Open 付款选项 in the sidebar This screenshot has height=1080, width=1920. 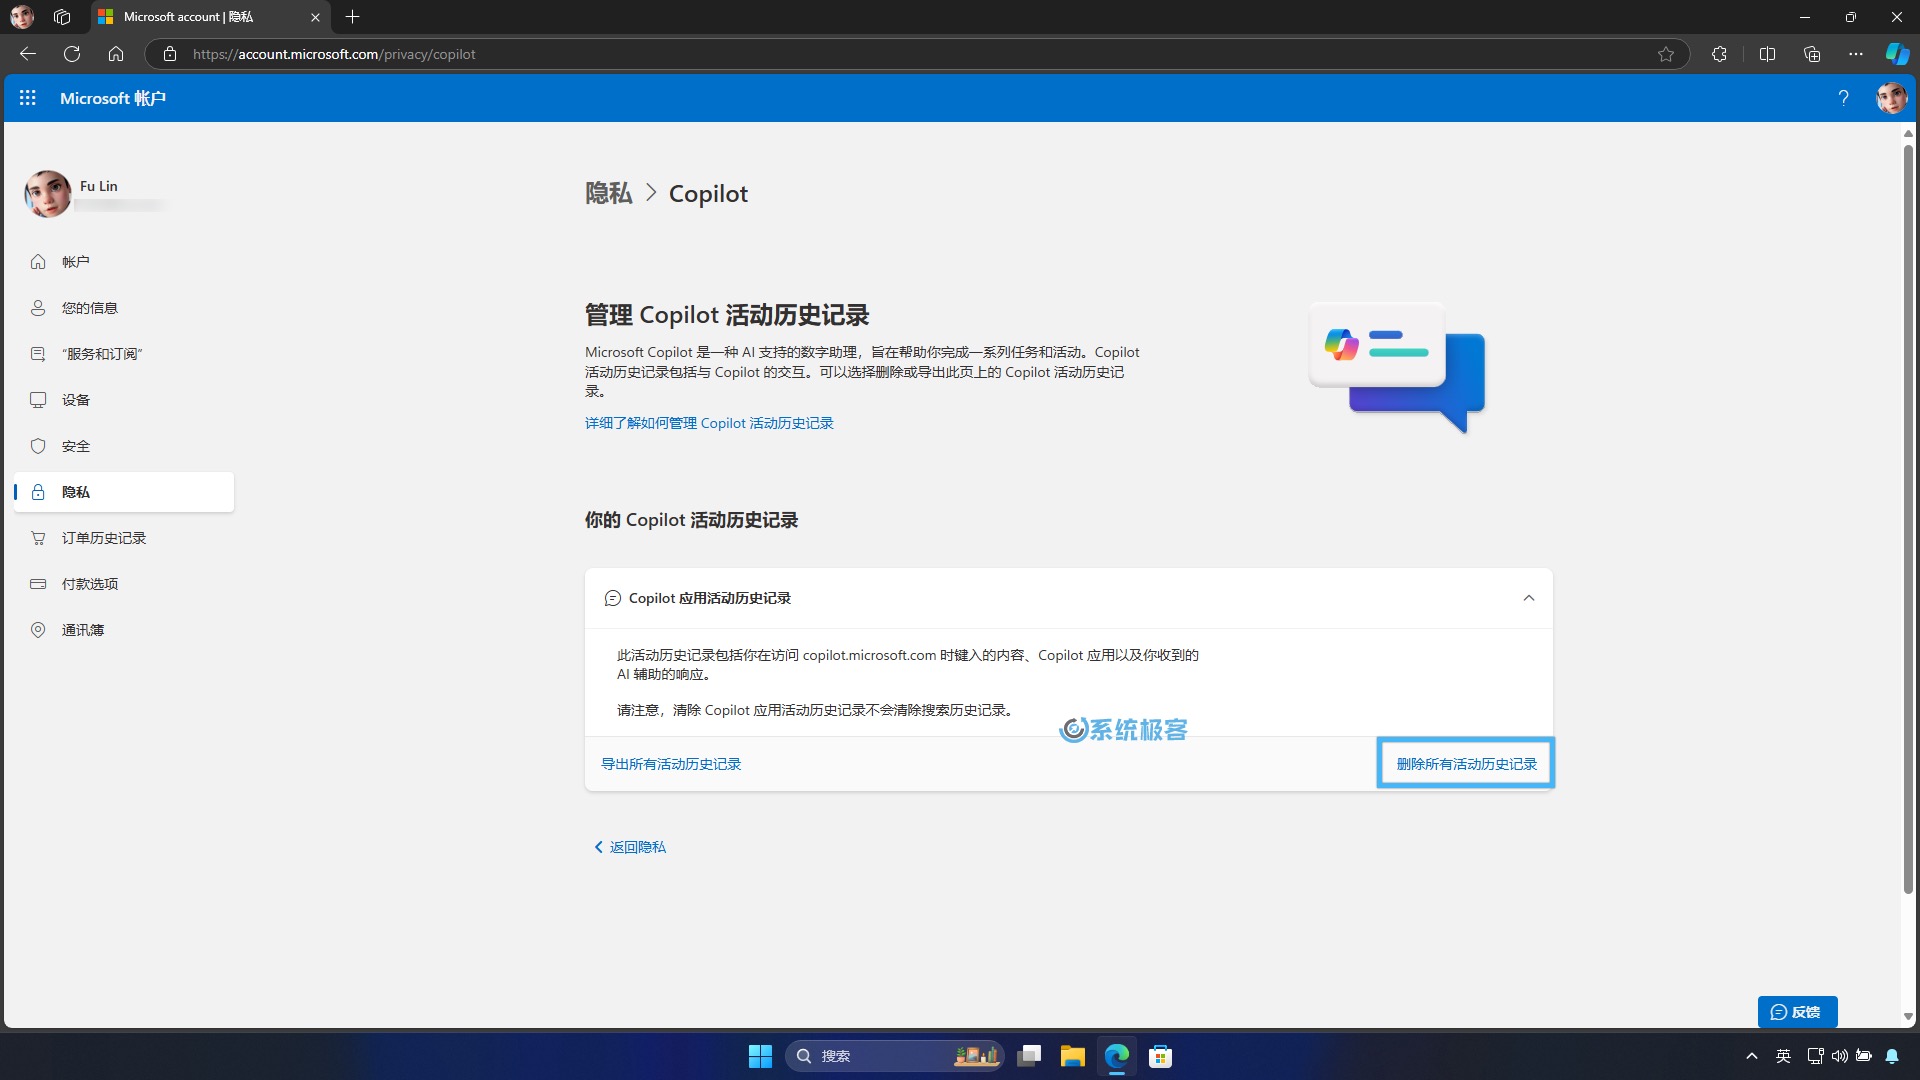124,584
